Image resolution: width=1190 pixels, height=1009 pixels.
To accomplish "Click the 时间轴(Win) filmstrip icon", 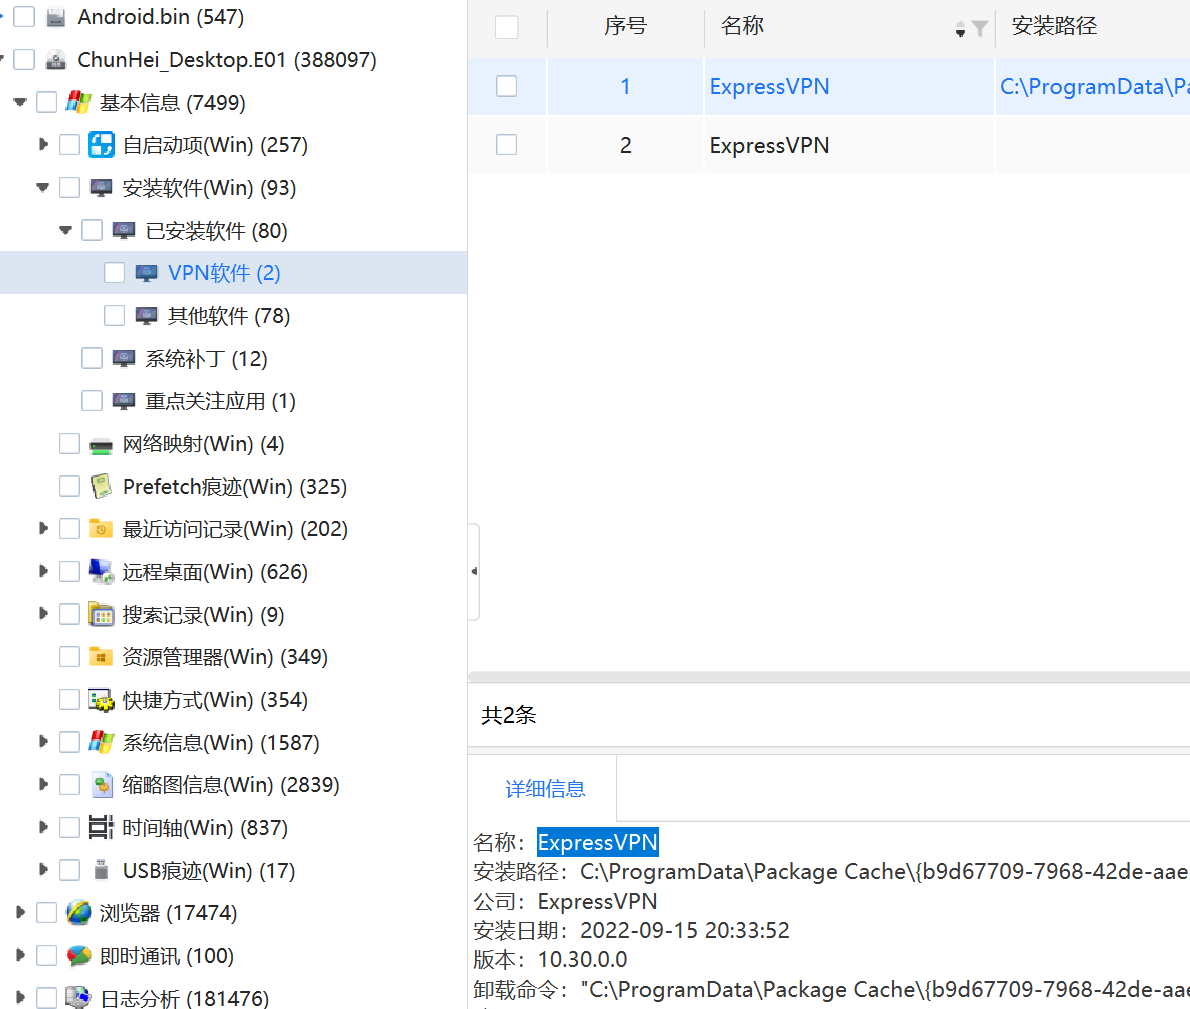I will pyautogui.click(x=101, y=828).
